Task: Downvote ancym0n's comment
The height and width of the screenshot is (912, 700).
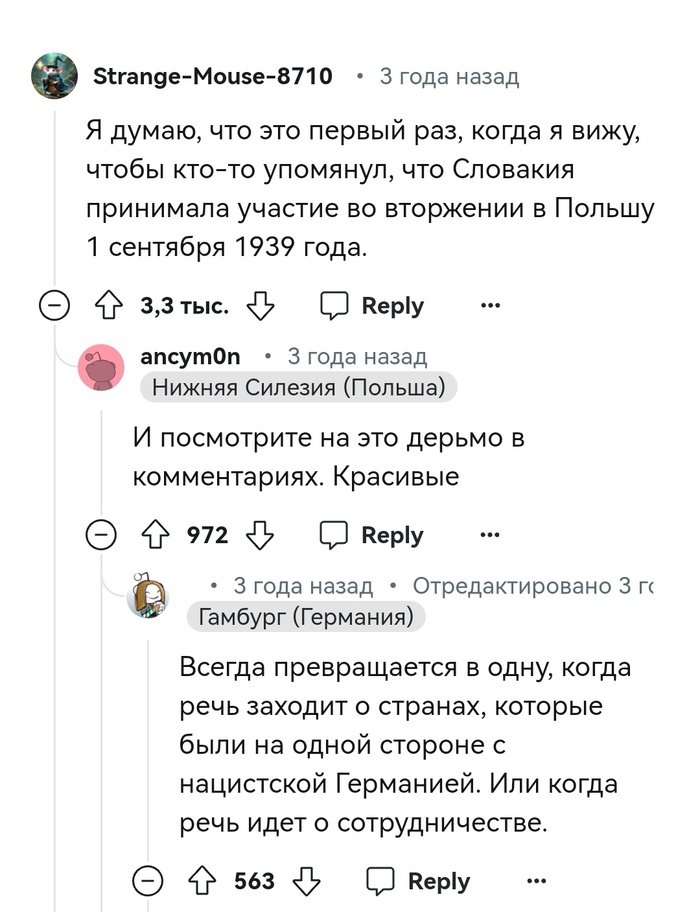Action: 260,536
